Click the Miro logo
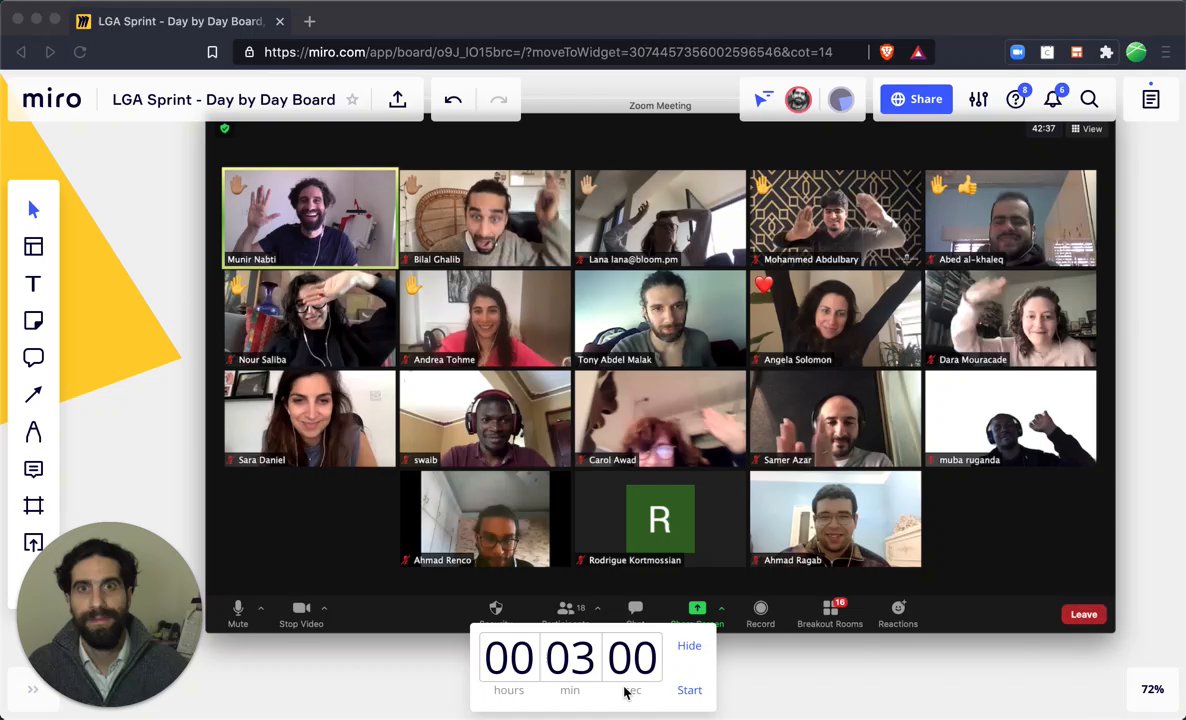The image size is (1186, 720). coord(51,99)
